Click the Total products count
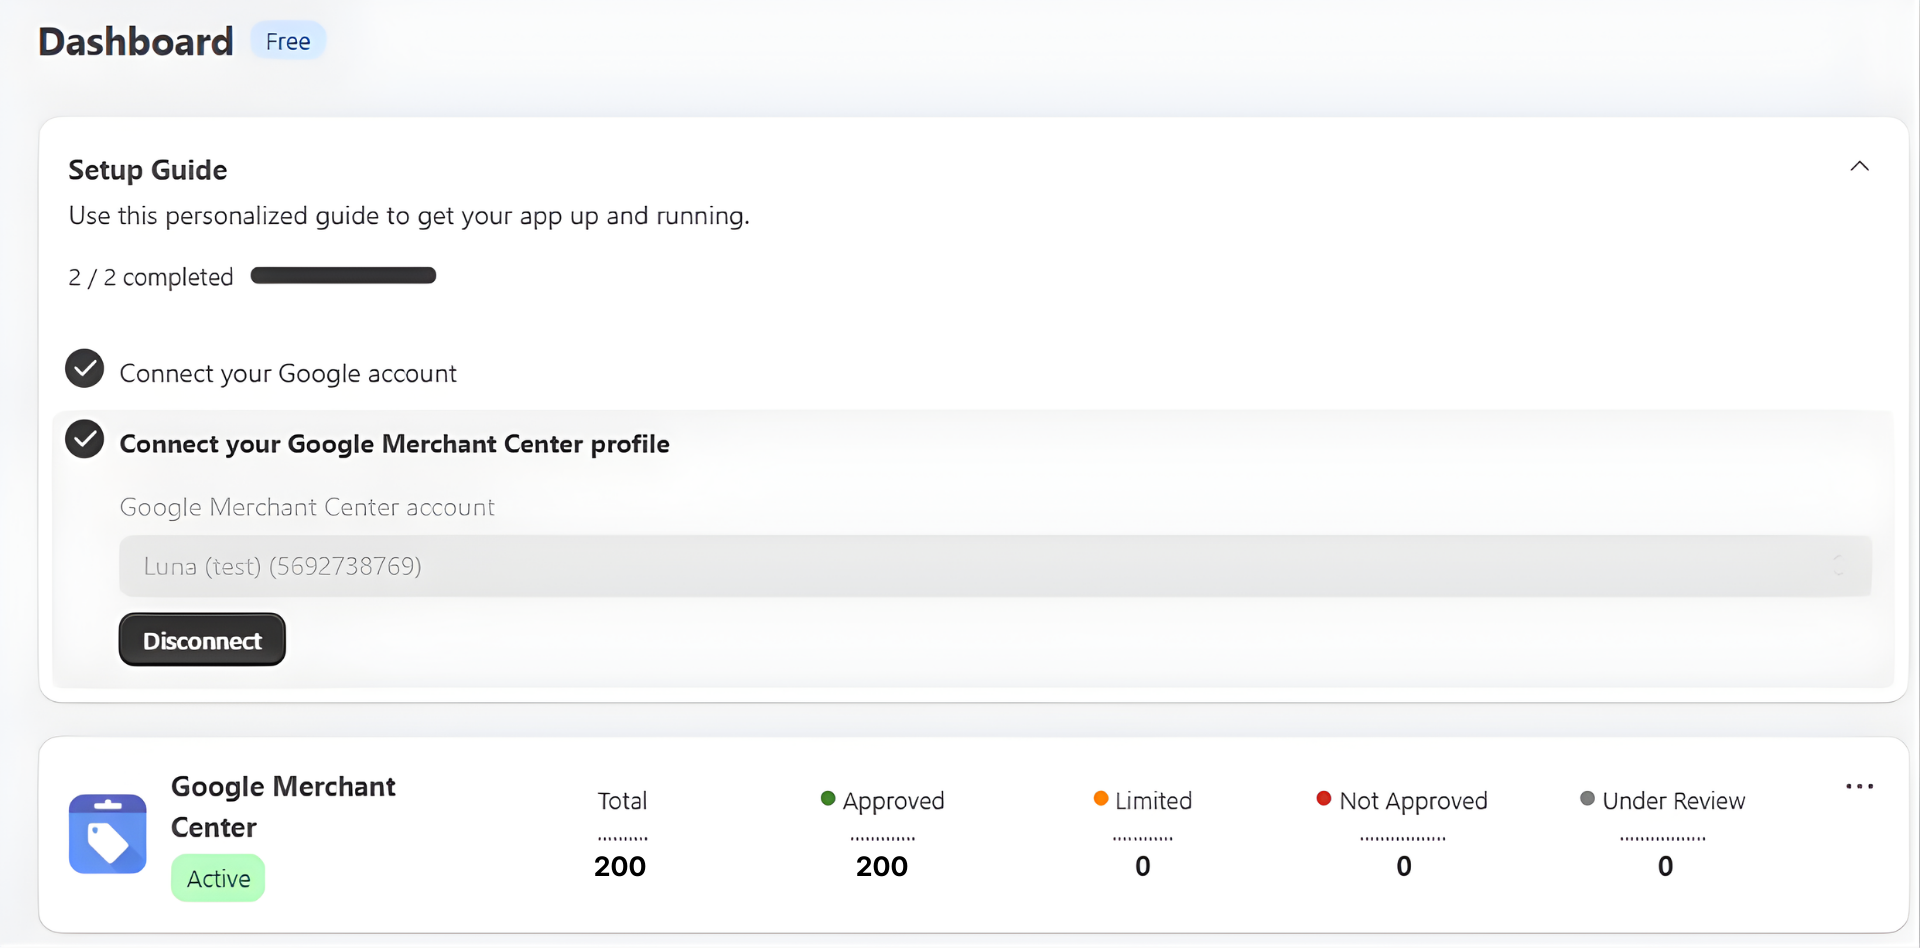This screenshot has height=948, width=1920. [x=620, y=866]
